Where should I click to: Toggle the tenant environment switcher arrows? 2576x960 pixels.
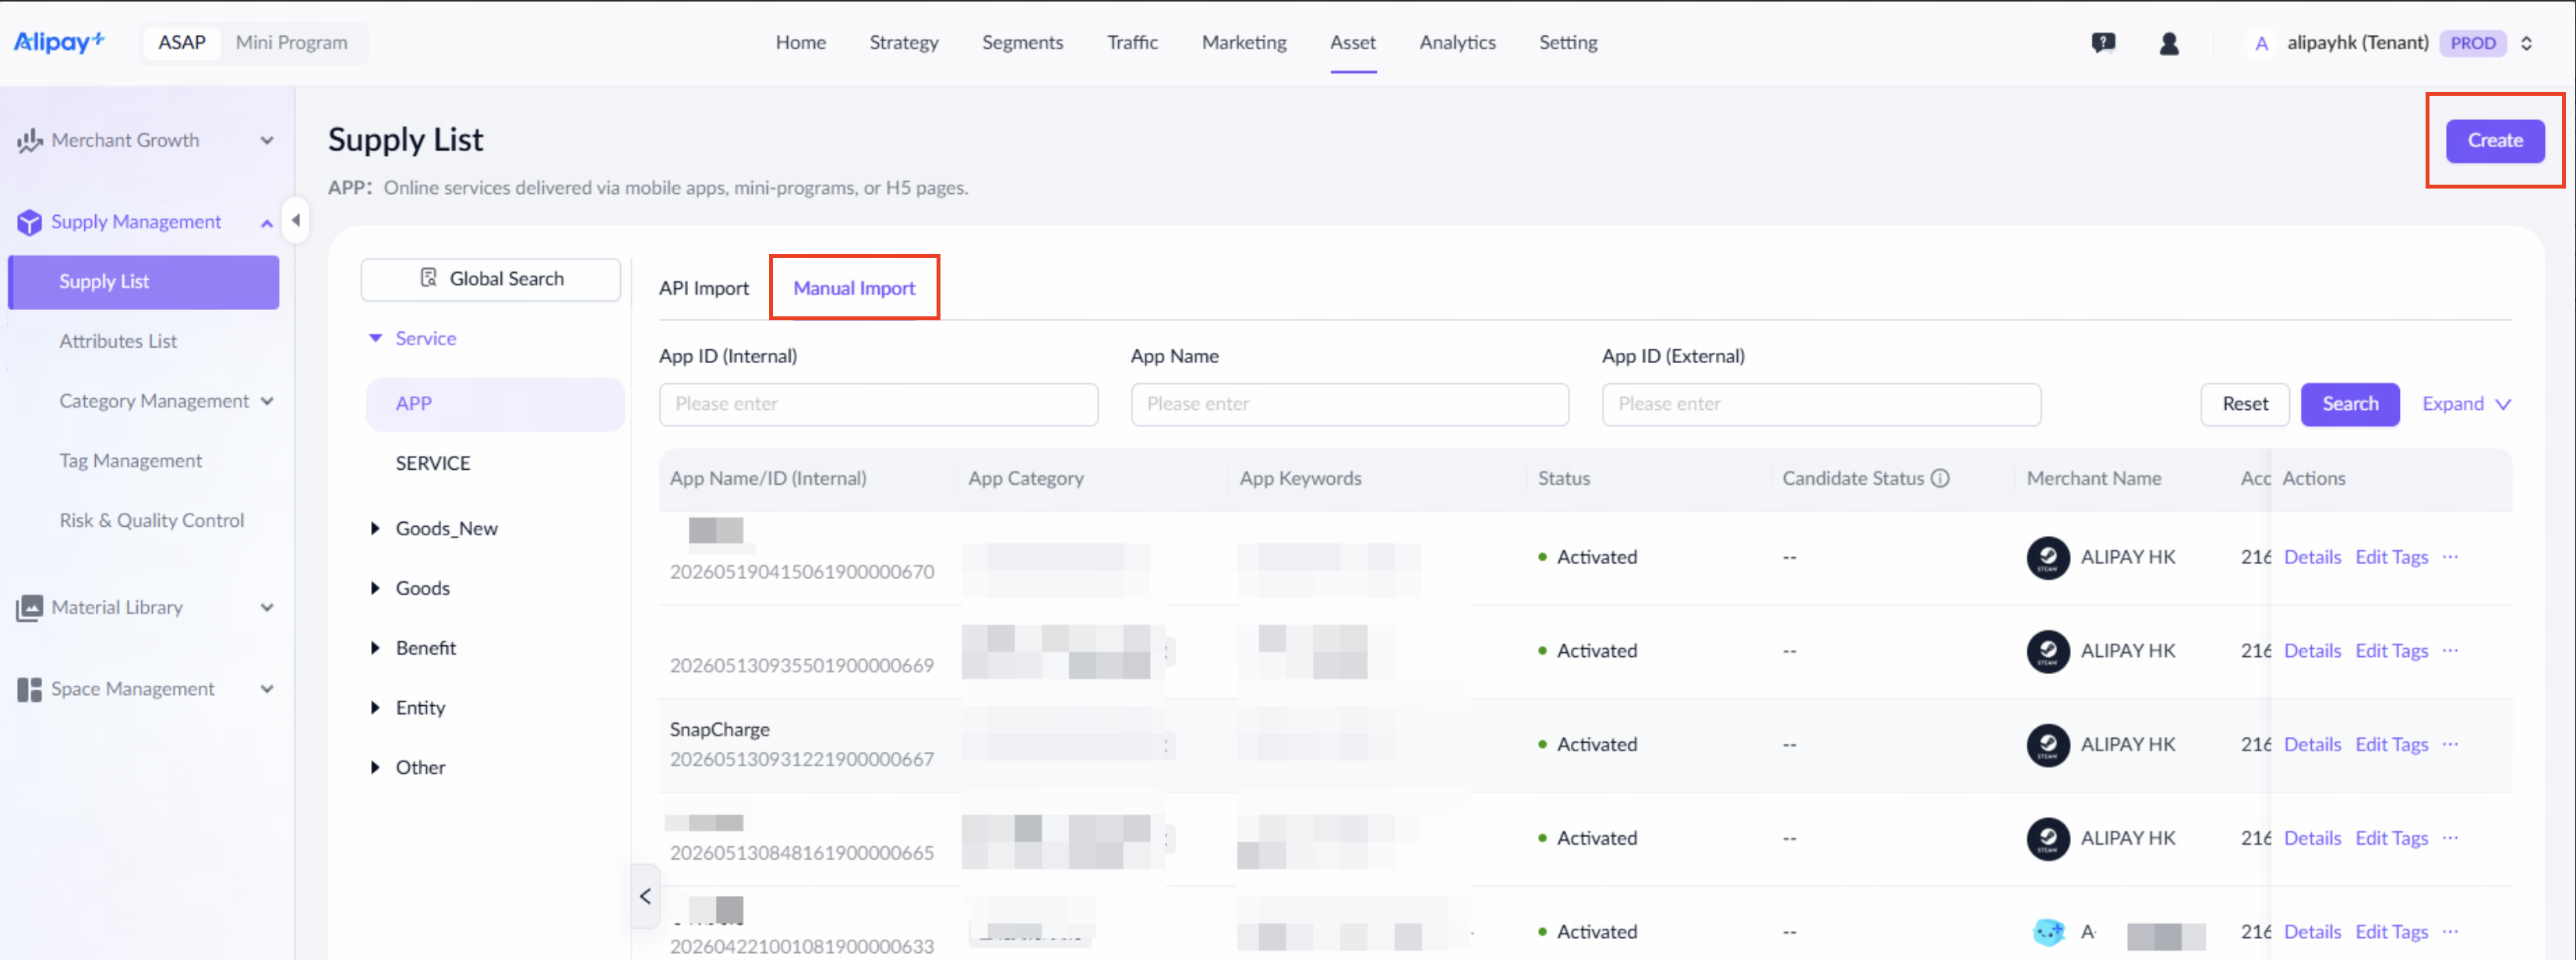point(2526,43)
